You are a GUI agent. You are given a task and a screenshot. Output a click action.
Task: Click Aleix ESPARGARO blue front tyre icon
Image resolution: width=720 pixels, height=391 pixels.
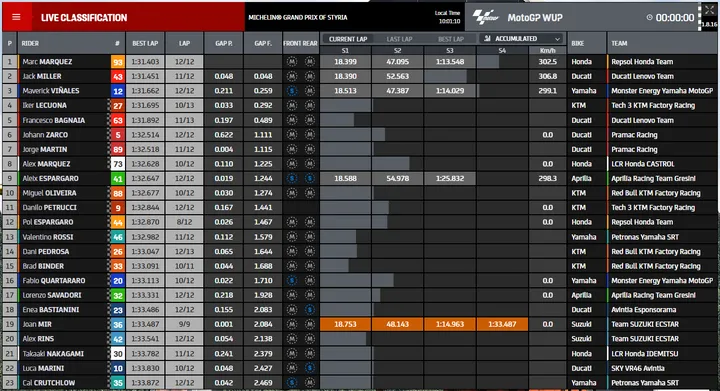(x=292, y=179)
